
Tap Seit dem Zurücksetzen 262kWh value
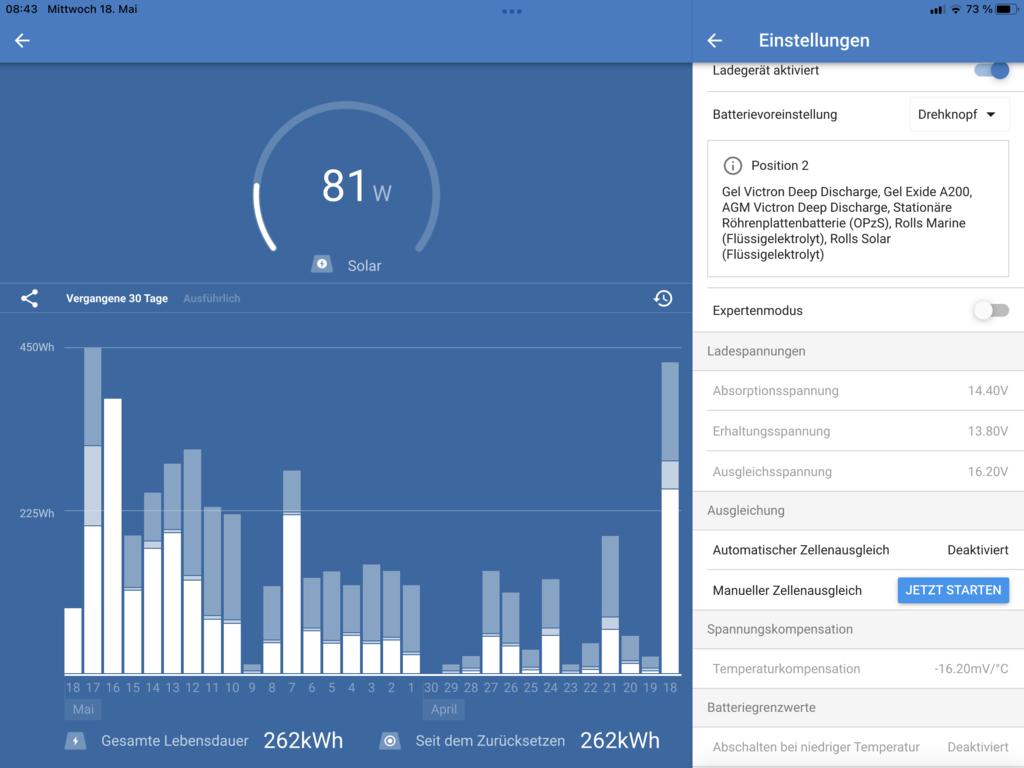pos(620,741)
